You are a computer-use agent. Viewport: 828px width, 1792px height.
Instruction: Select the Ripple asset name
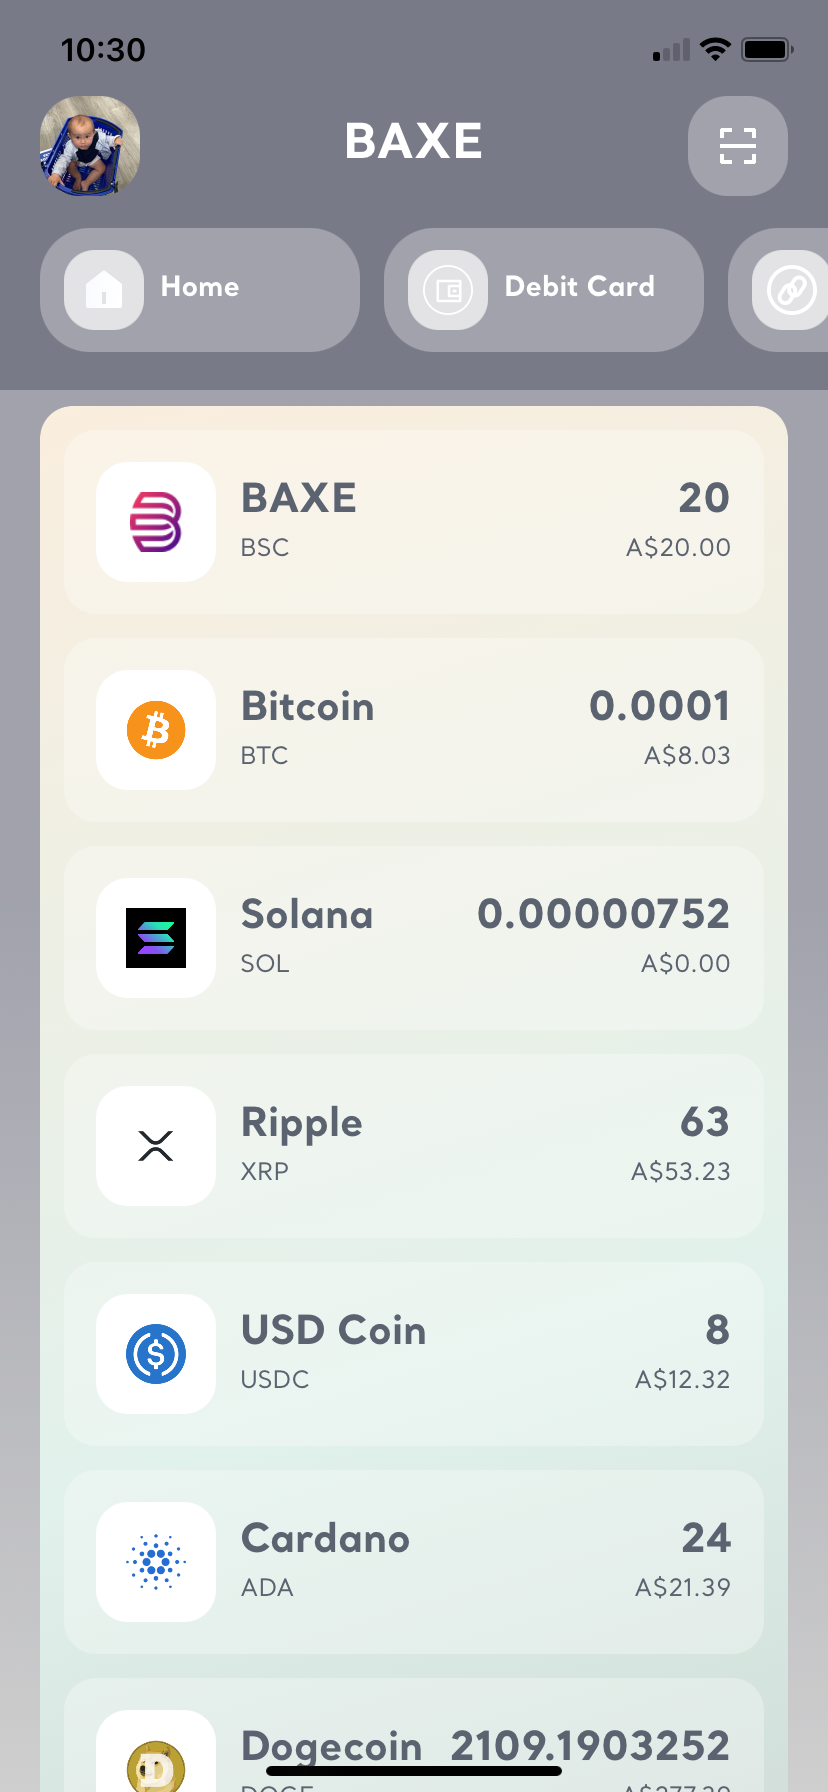pyautogui.click(x=301, y=1122)
